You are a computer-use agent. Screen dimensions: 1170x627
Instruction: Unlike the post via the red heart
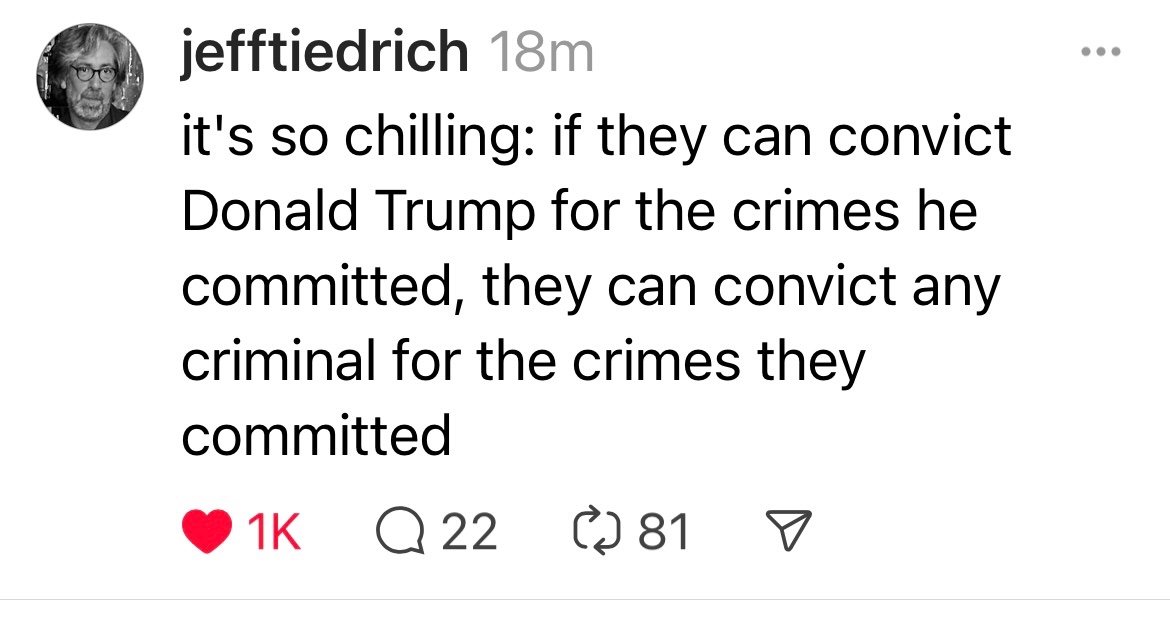point(207,531)
